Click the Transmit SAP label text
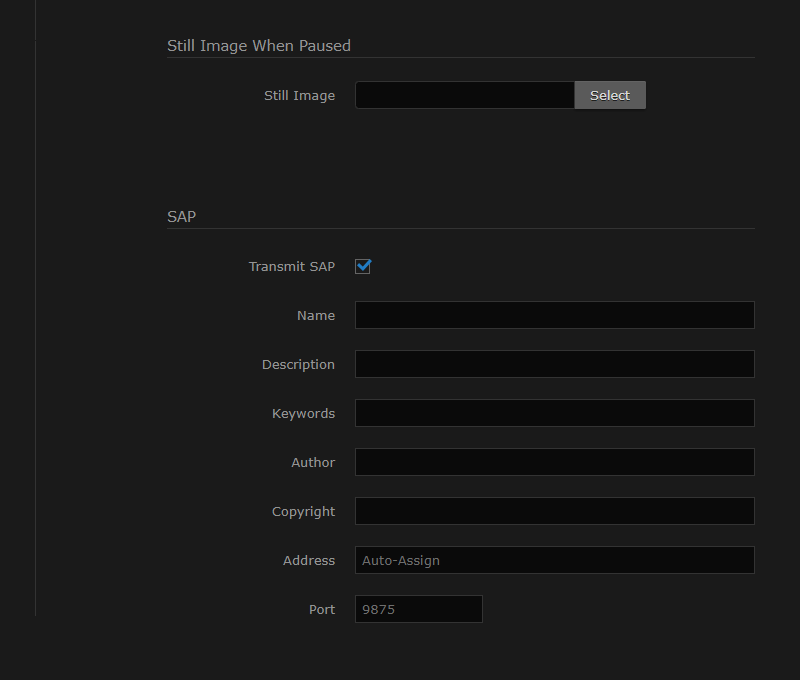The height and width of the screenshot is (680, 800). point(292,266)
